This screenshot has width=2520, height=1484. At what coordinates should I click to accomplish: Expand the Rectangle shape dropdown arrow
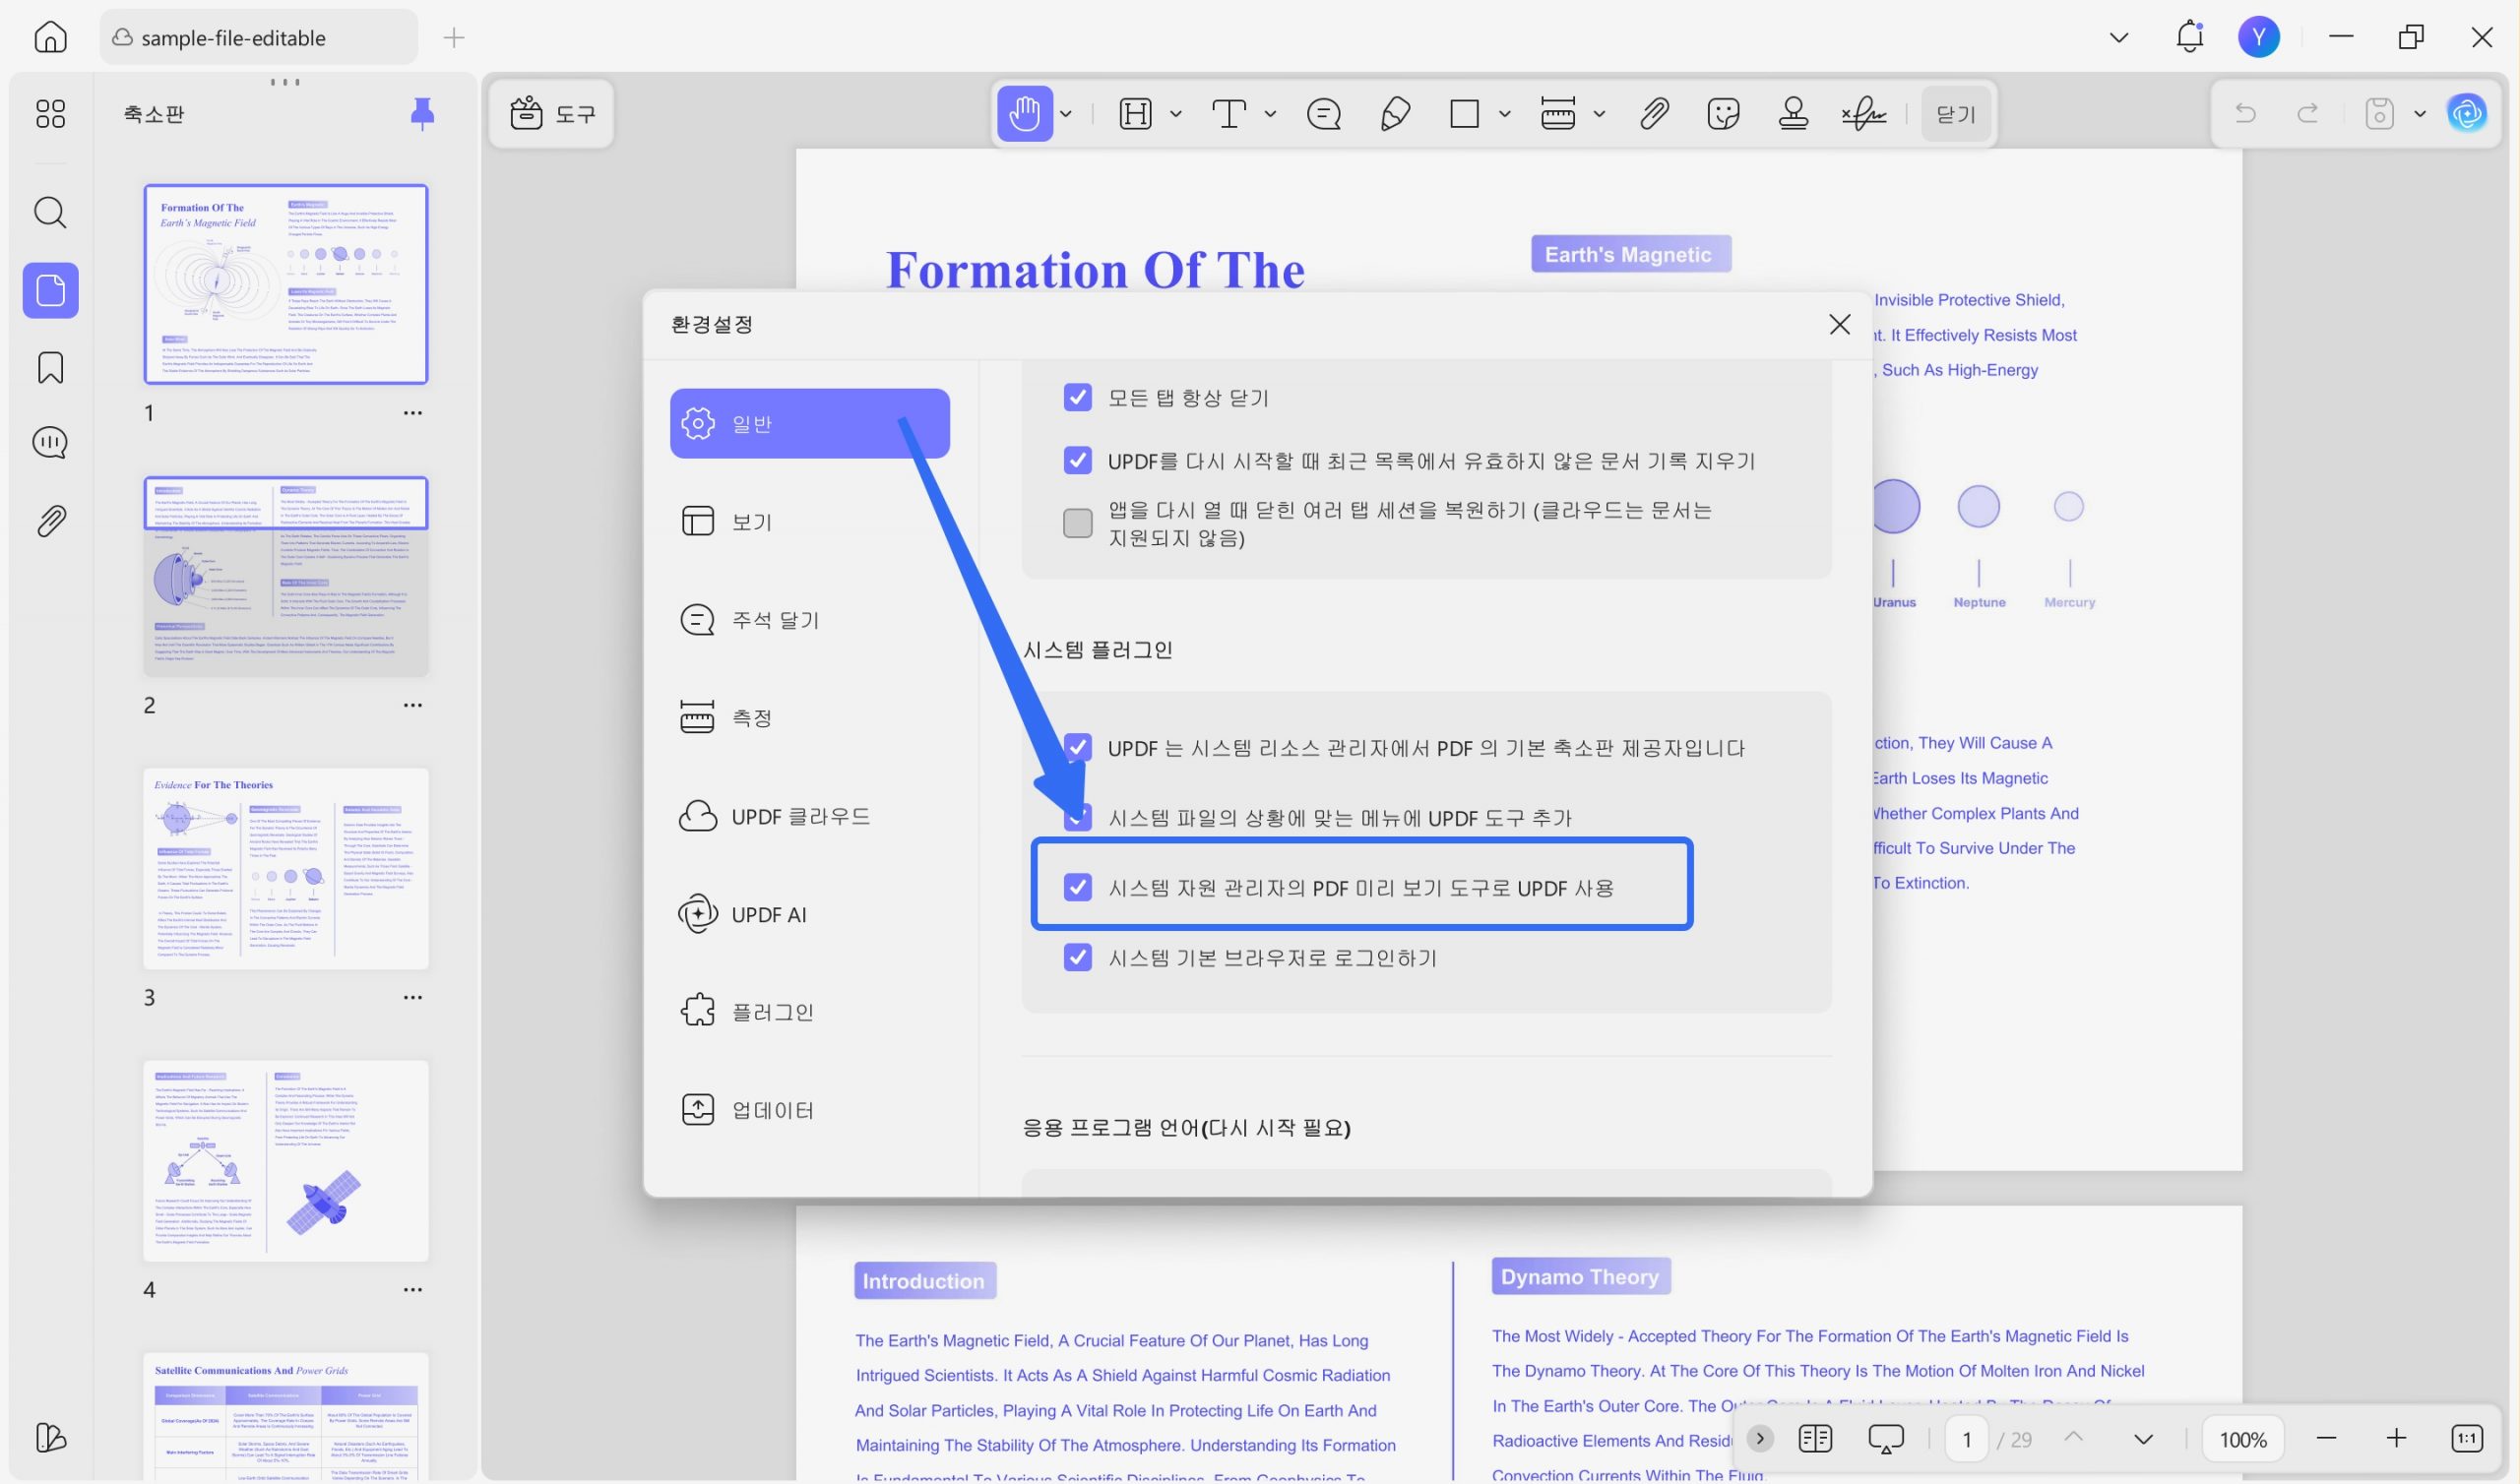[x=1504, y=114]
